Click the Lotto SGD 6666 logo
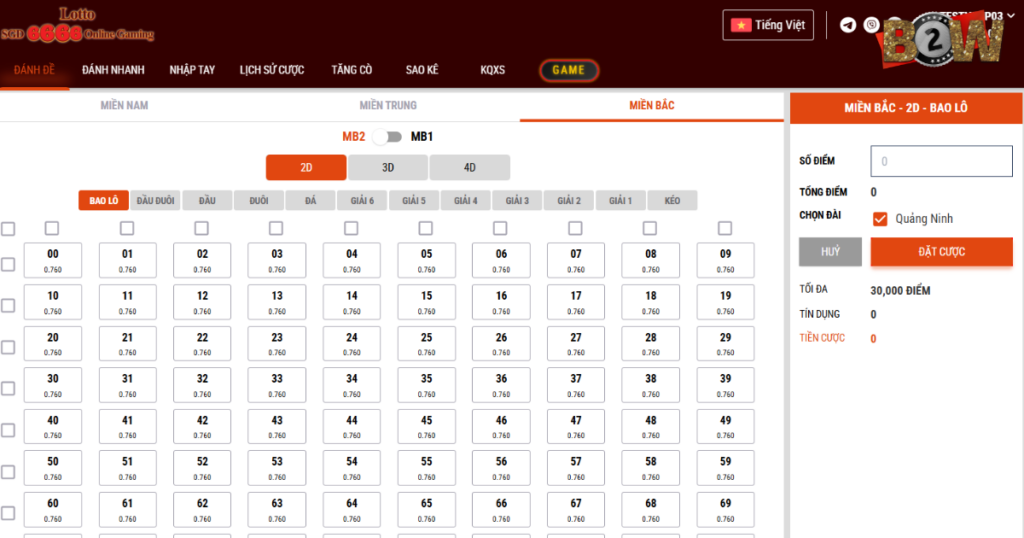The height and width of the screenshot is (538, 1024). pyautogui.click(x=77, y=25)
